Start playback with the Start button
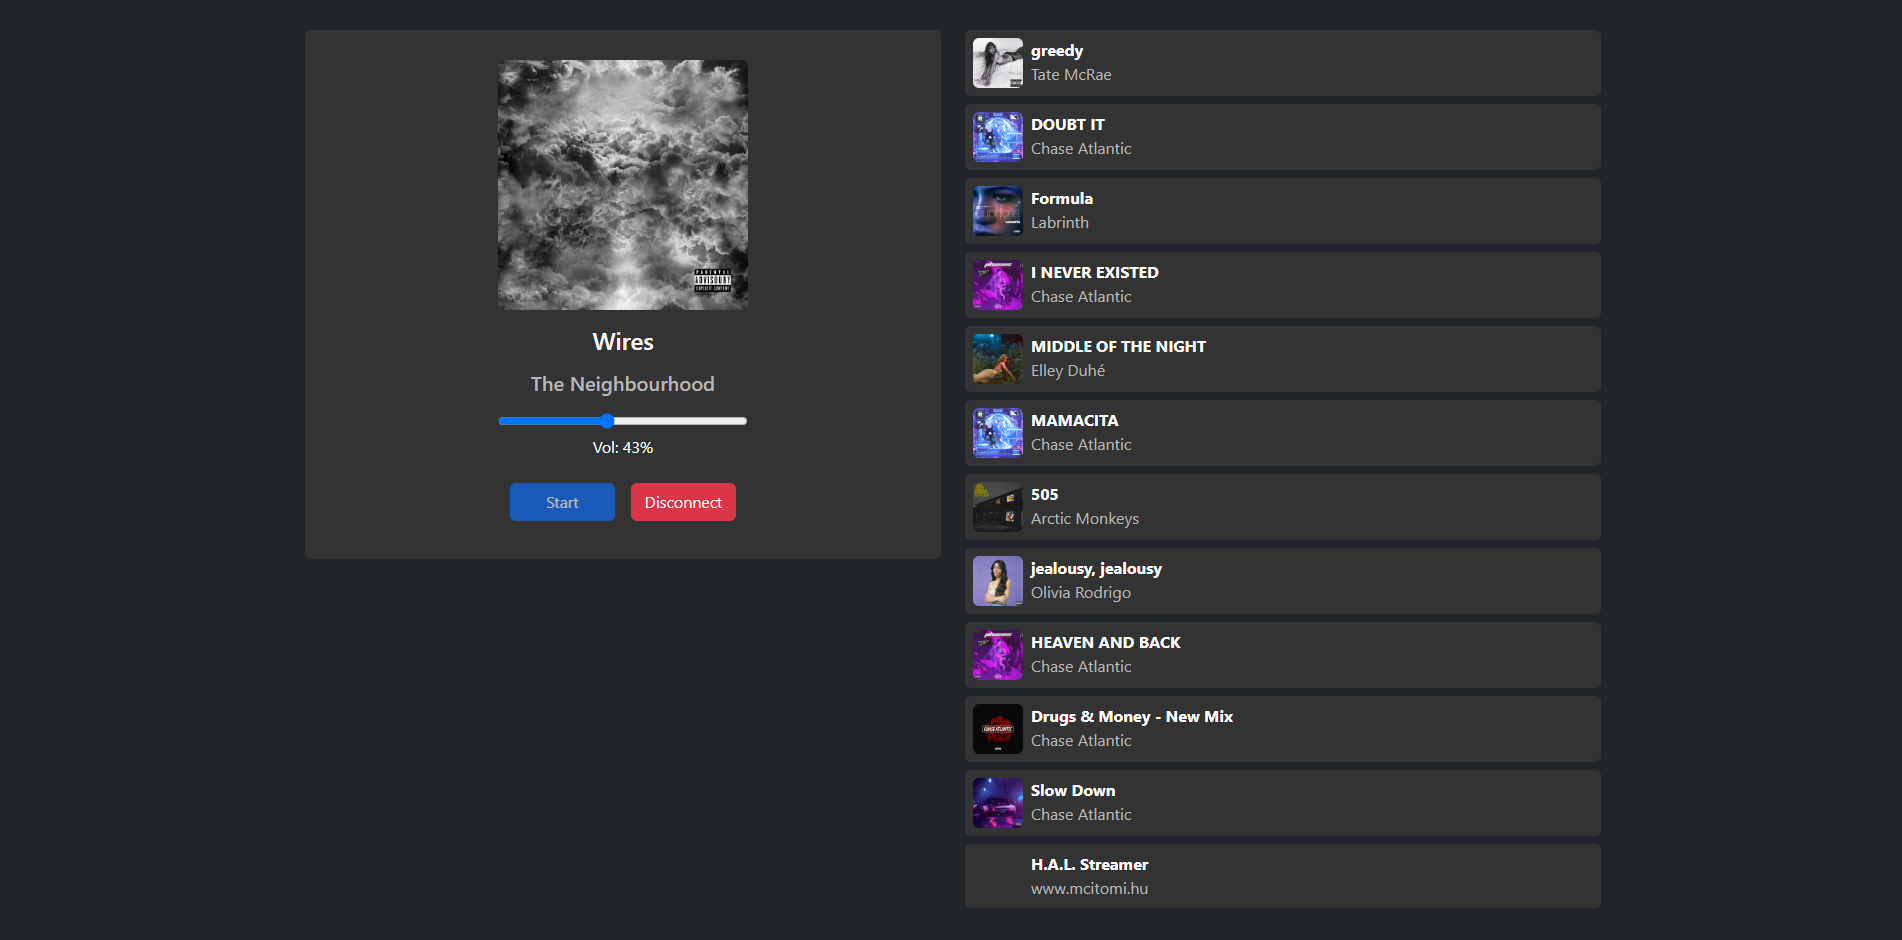Screen dimensions: 1902x940 click(562, 502)
